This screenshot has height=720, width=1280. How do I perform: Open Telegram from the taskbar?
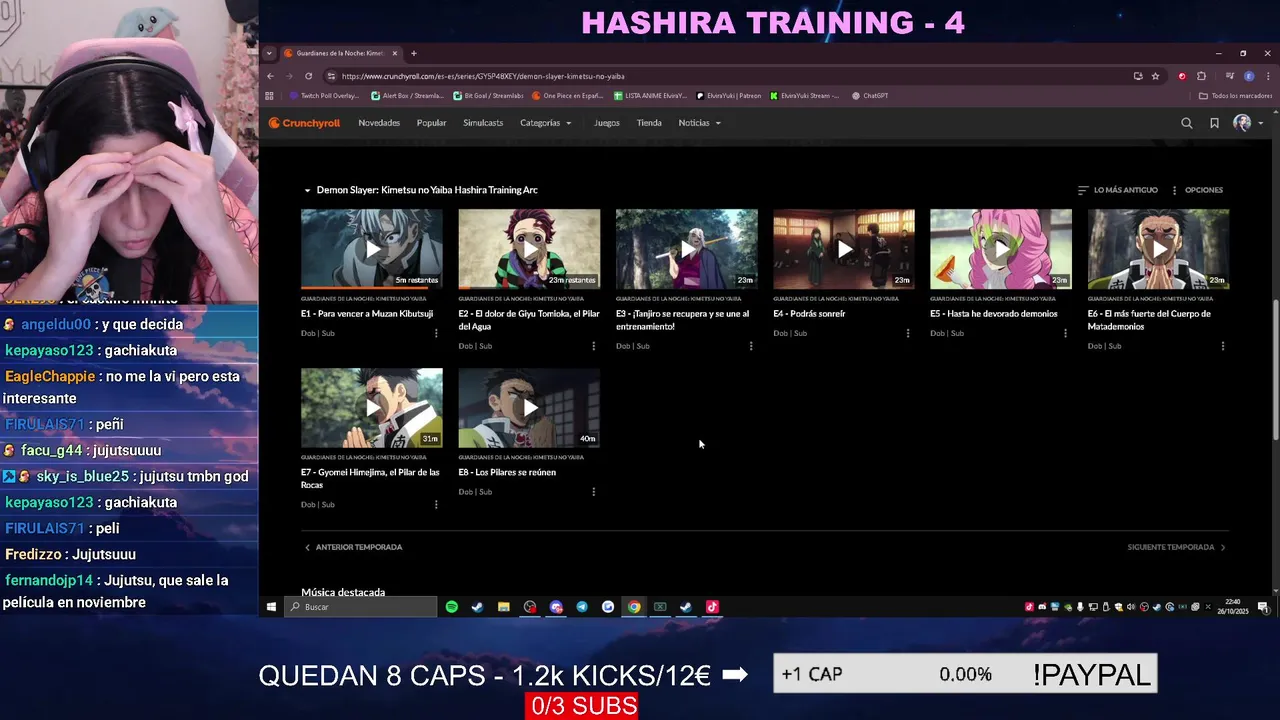[582, 607]
